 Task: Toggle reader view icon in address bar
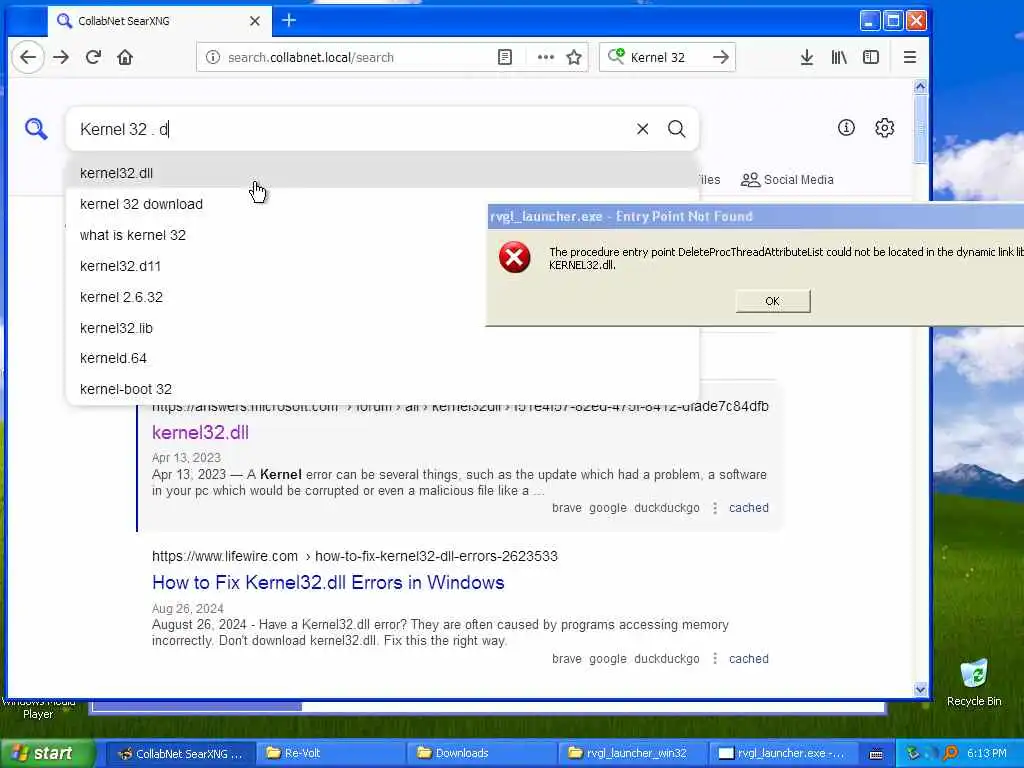point(505,57)
